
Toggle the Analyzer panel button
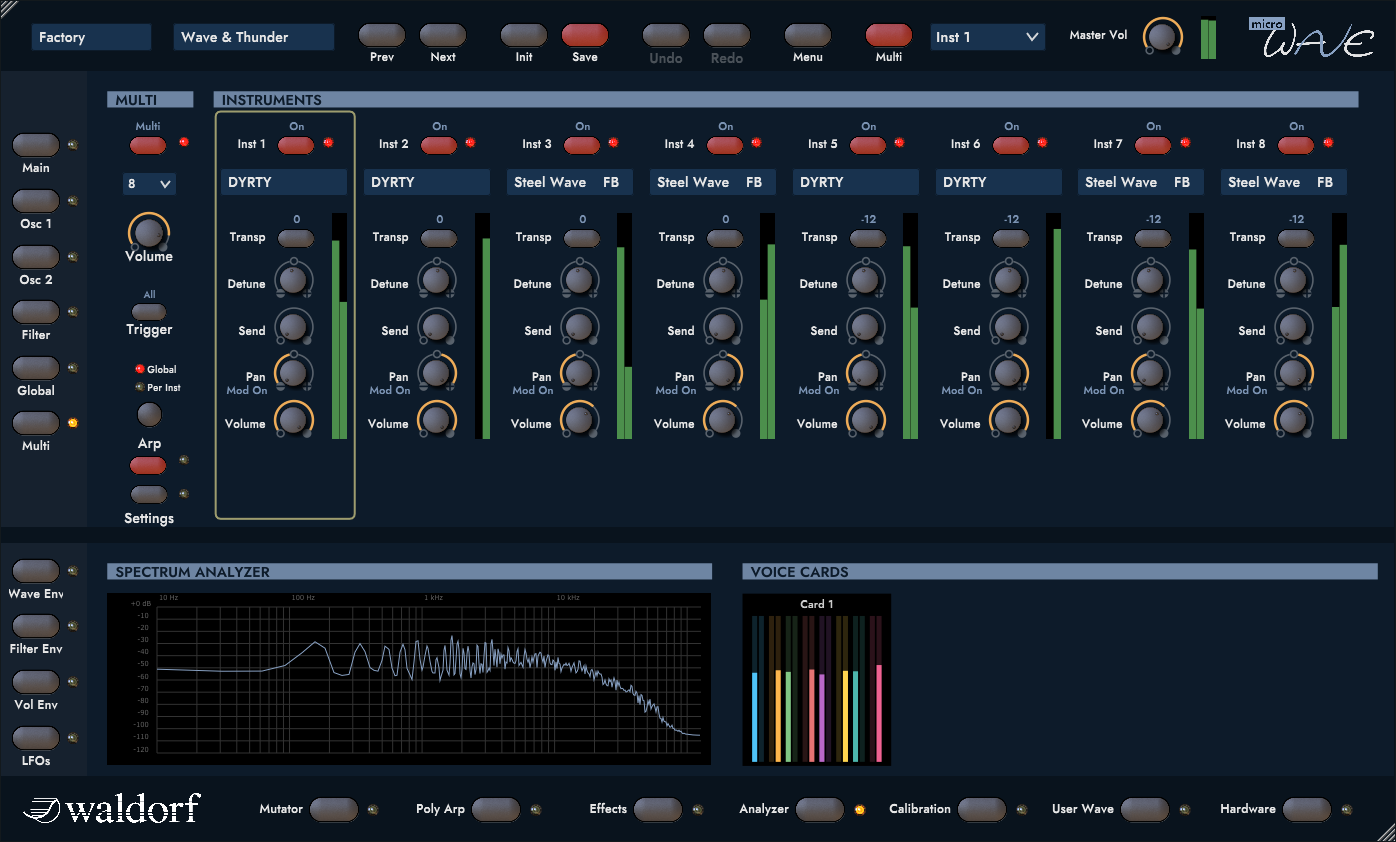(x=820, y=809)
